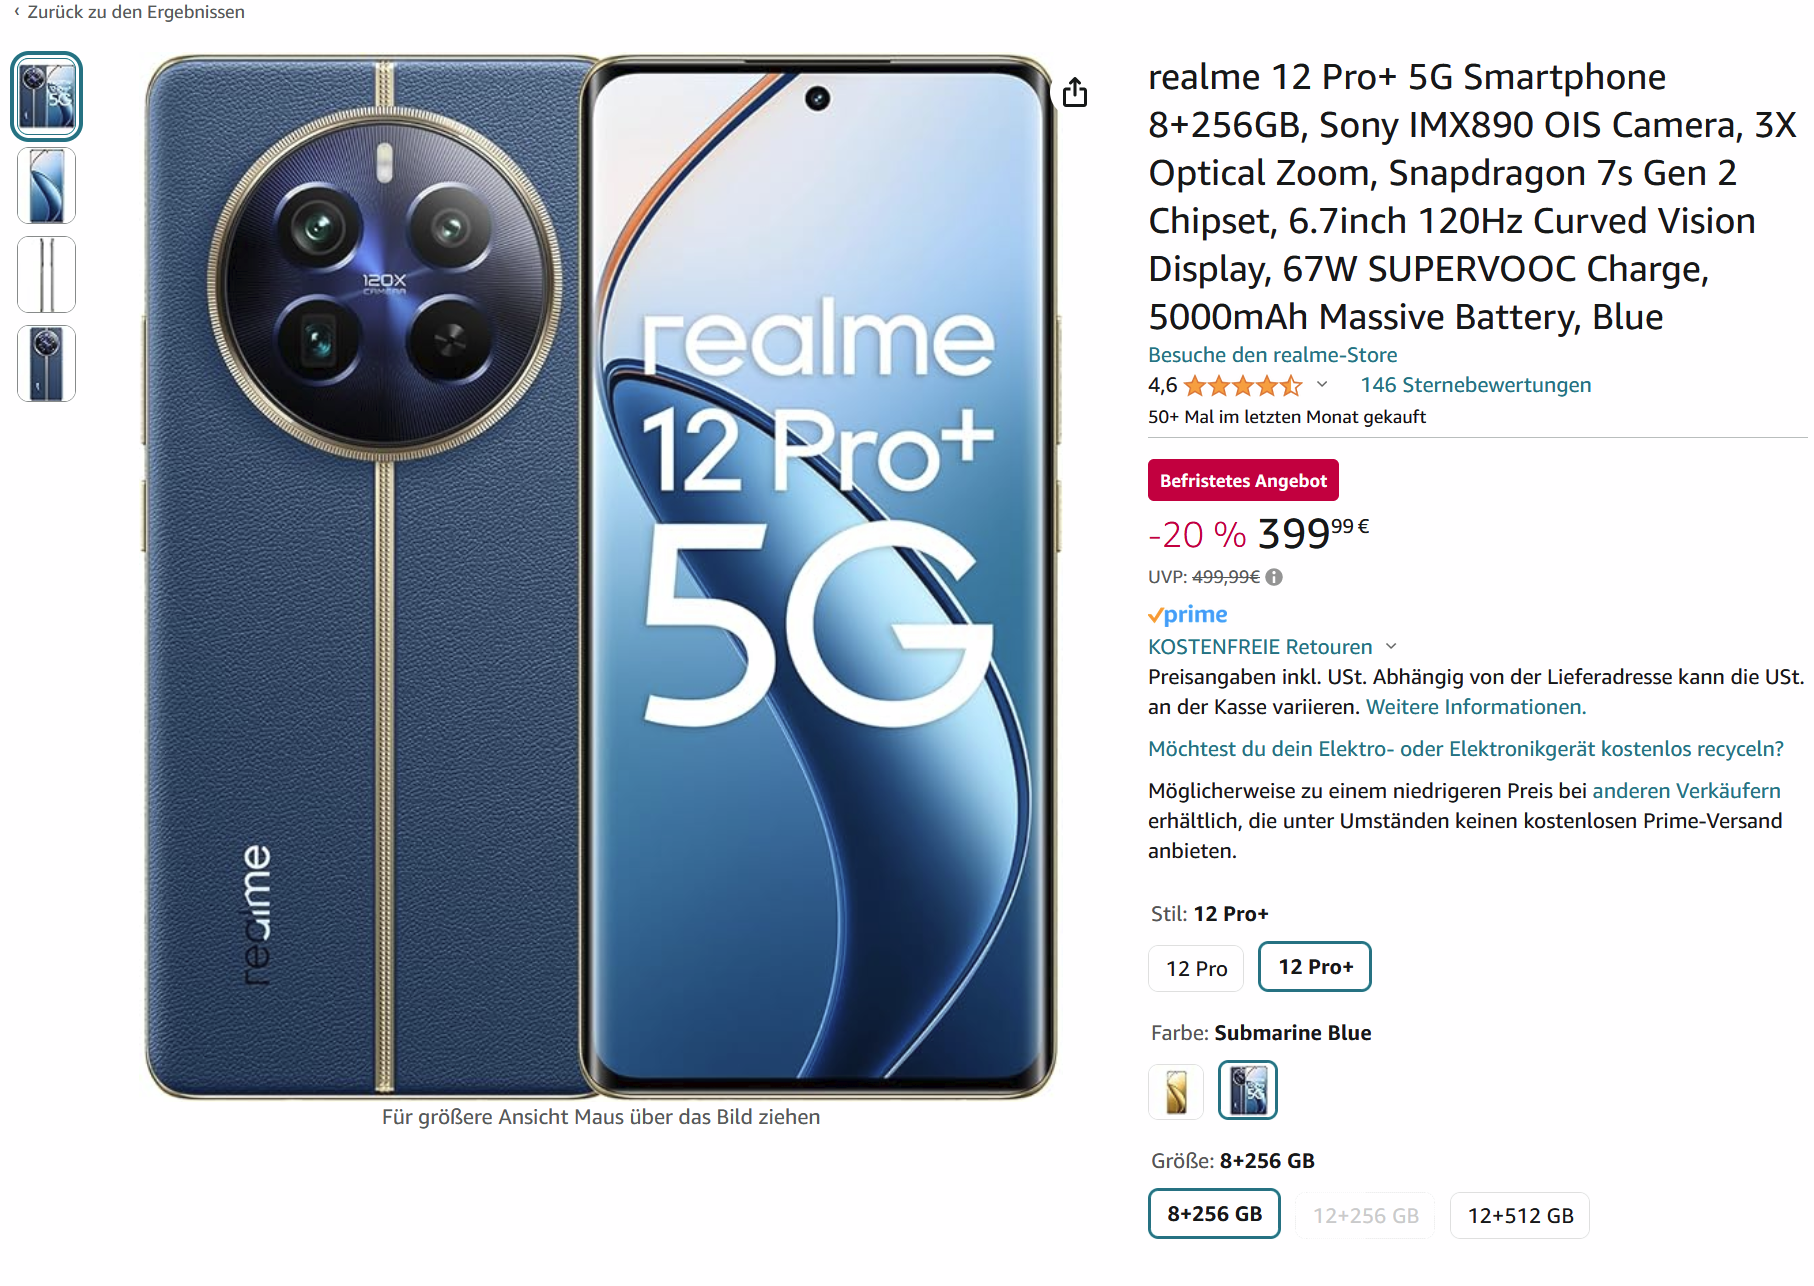The image size is (1814, 1286).
Task: Click the prime logo
Action: (1188, 614)
